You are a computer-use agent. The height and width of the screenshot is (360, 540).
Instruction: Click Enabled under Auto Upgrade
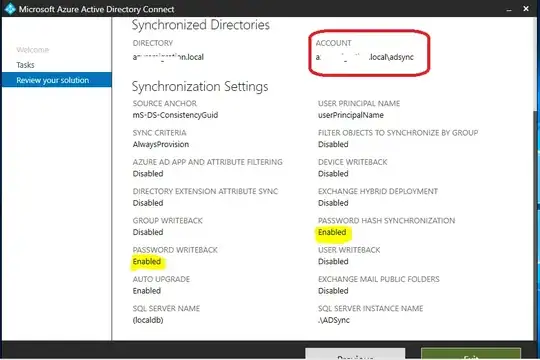(147, 291)
